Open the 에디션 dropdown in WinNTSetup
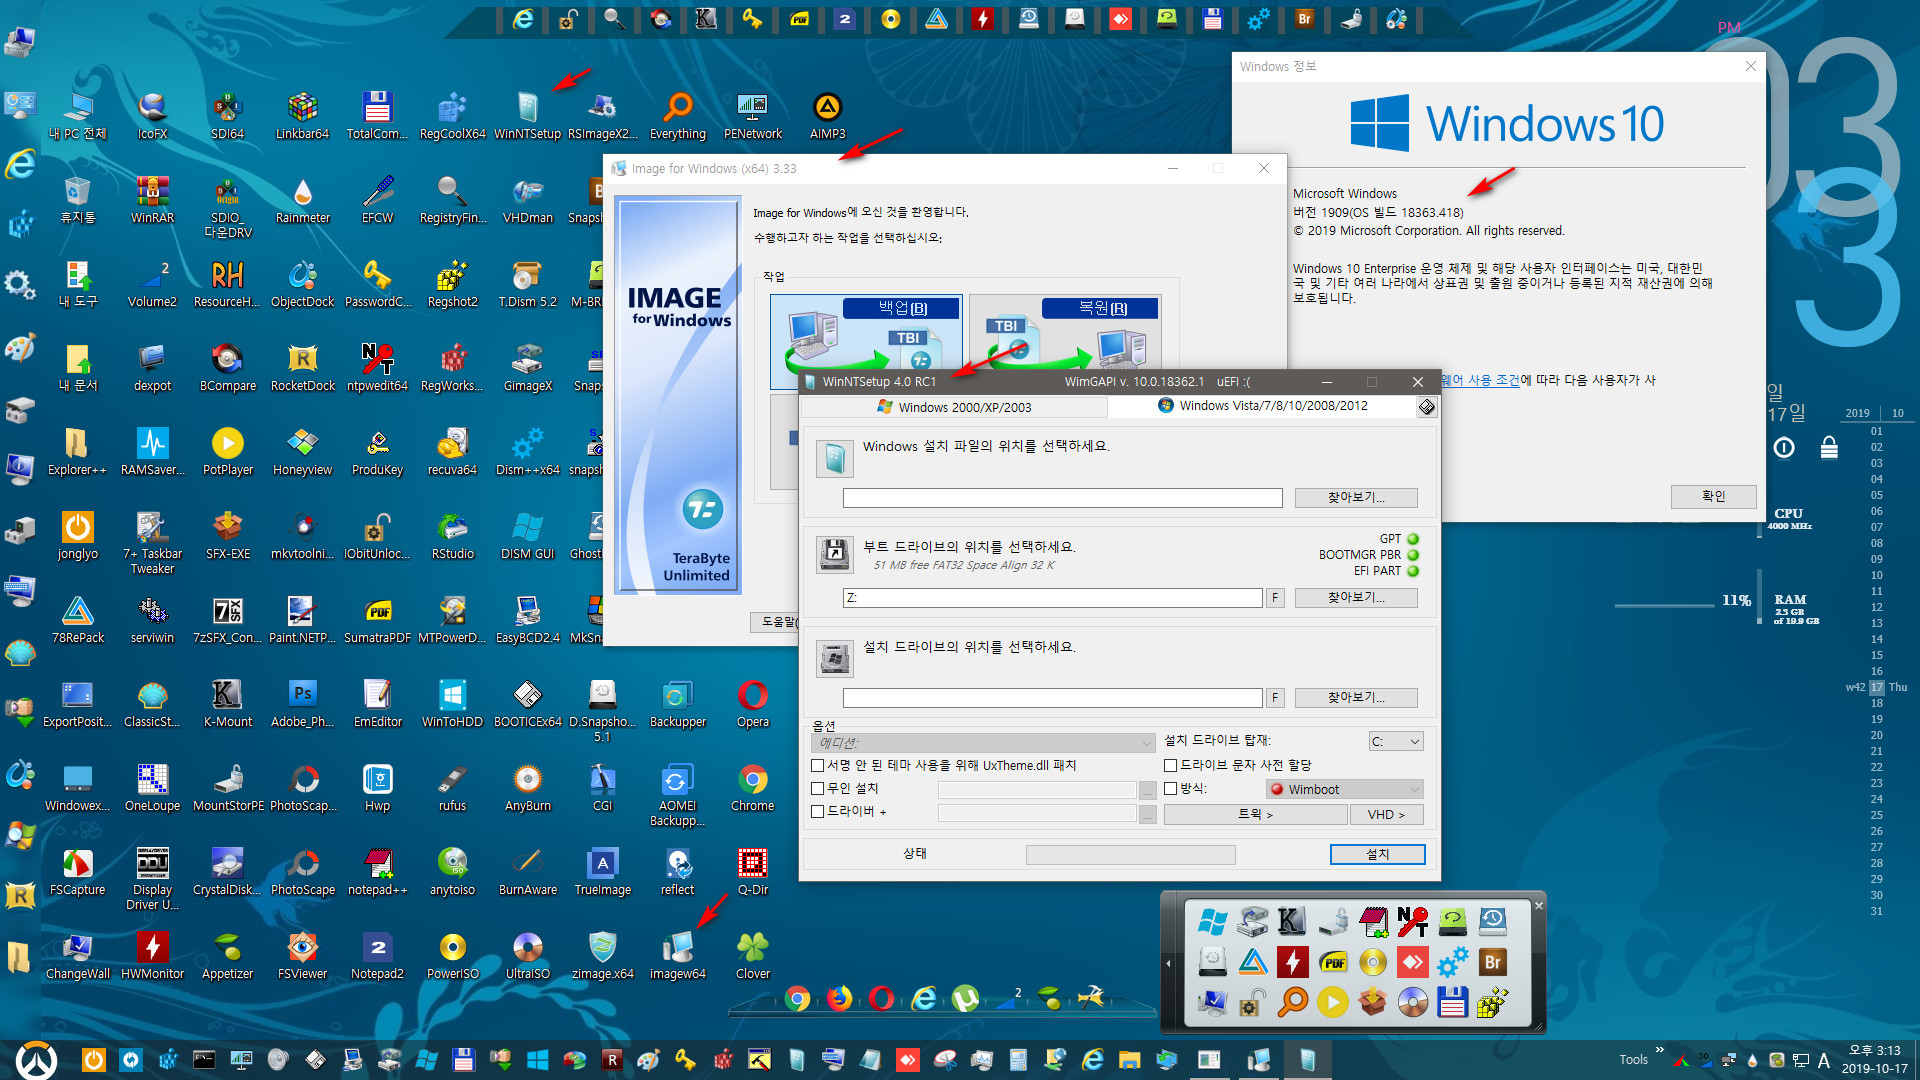1920x1080 pixels. (984, 743)
